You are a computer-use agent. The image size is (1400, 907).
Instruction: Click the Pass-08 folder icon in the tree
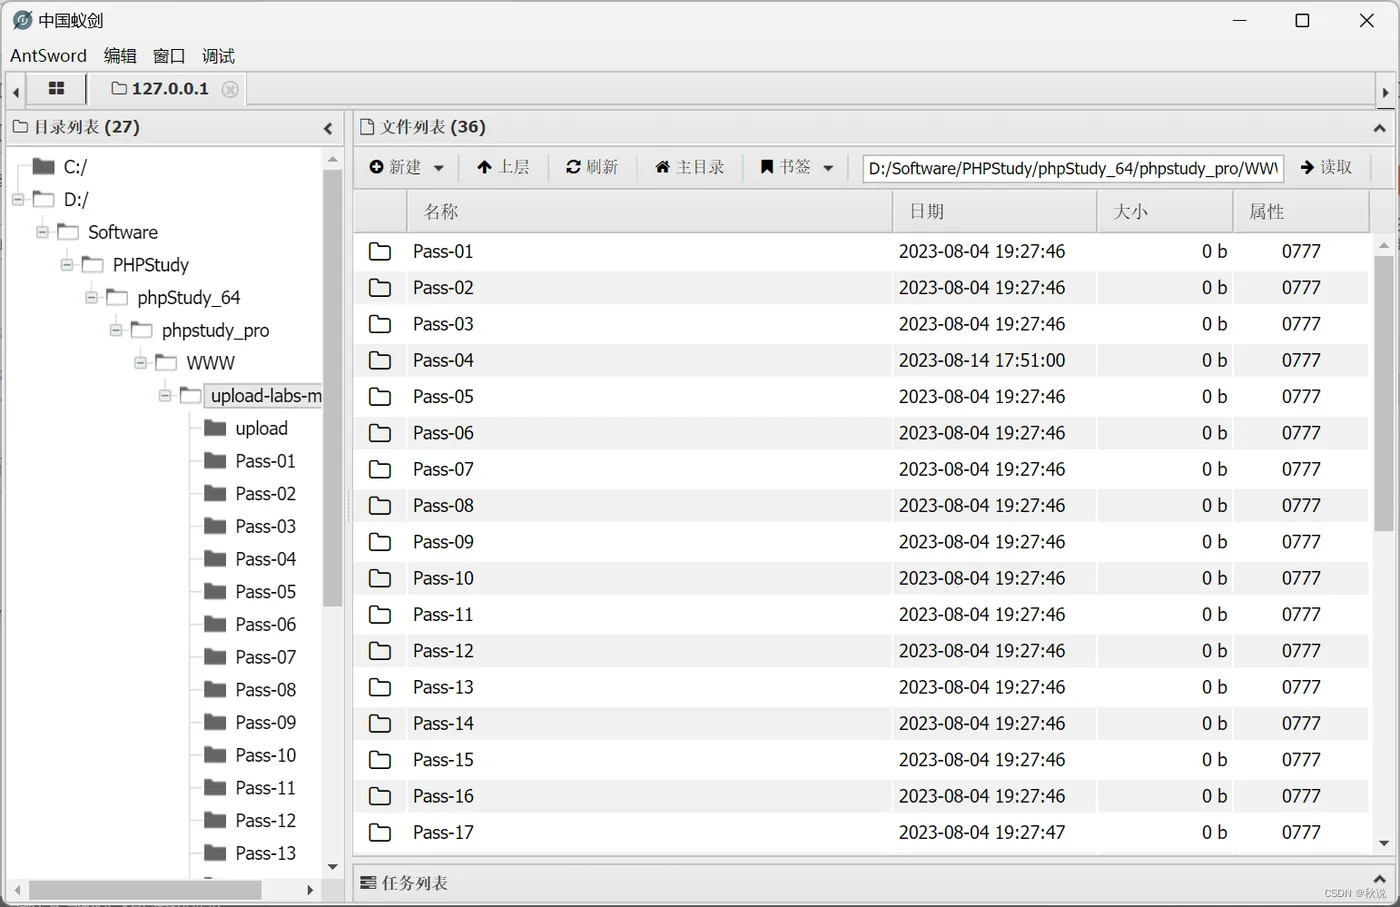(215, 690)
